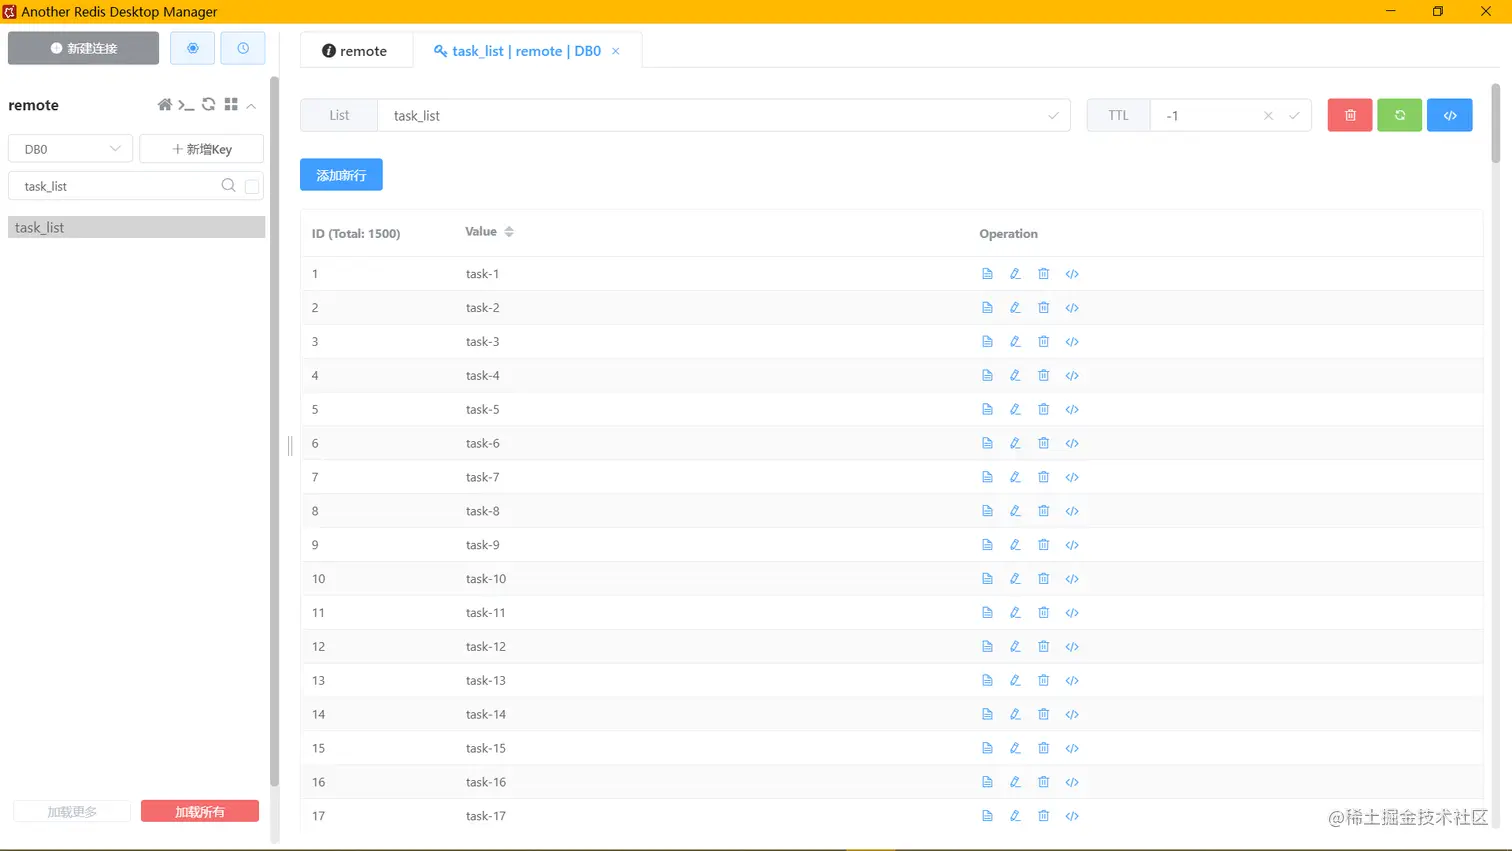Click the blue add new row button
The width and height of the screenshot is (1512, 851).
click(341, 175)
